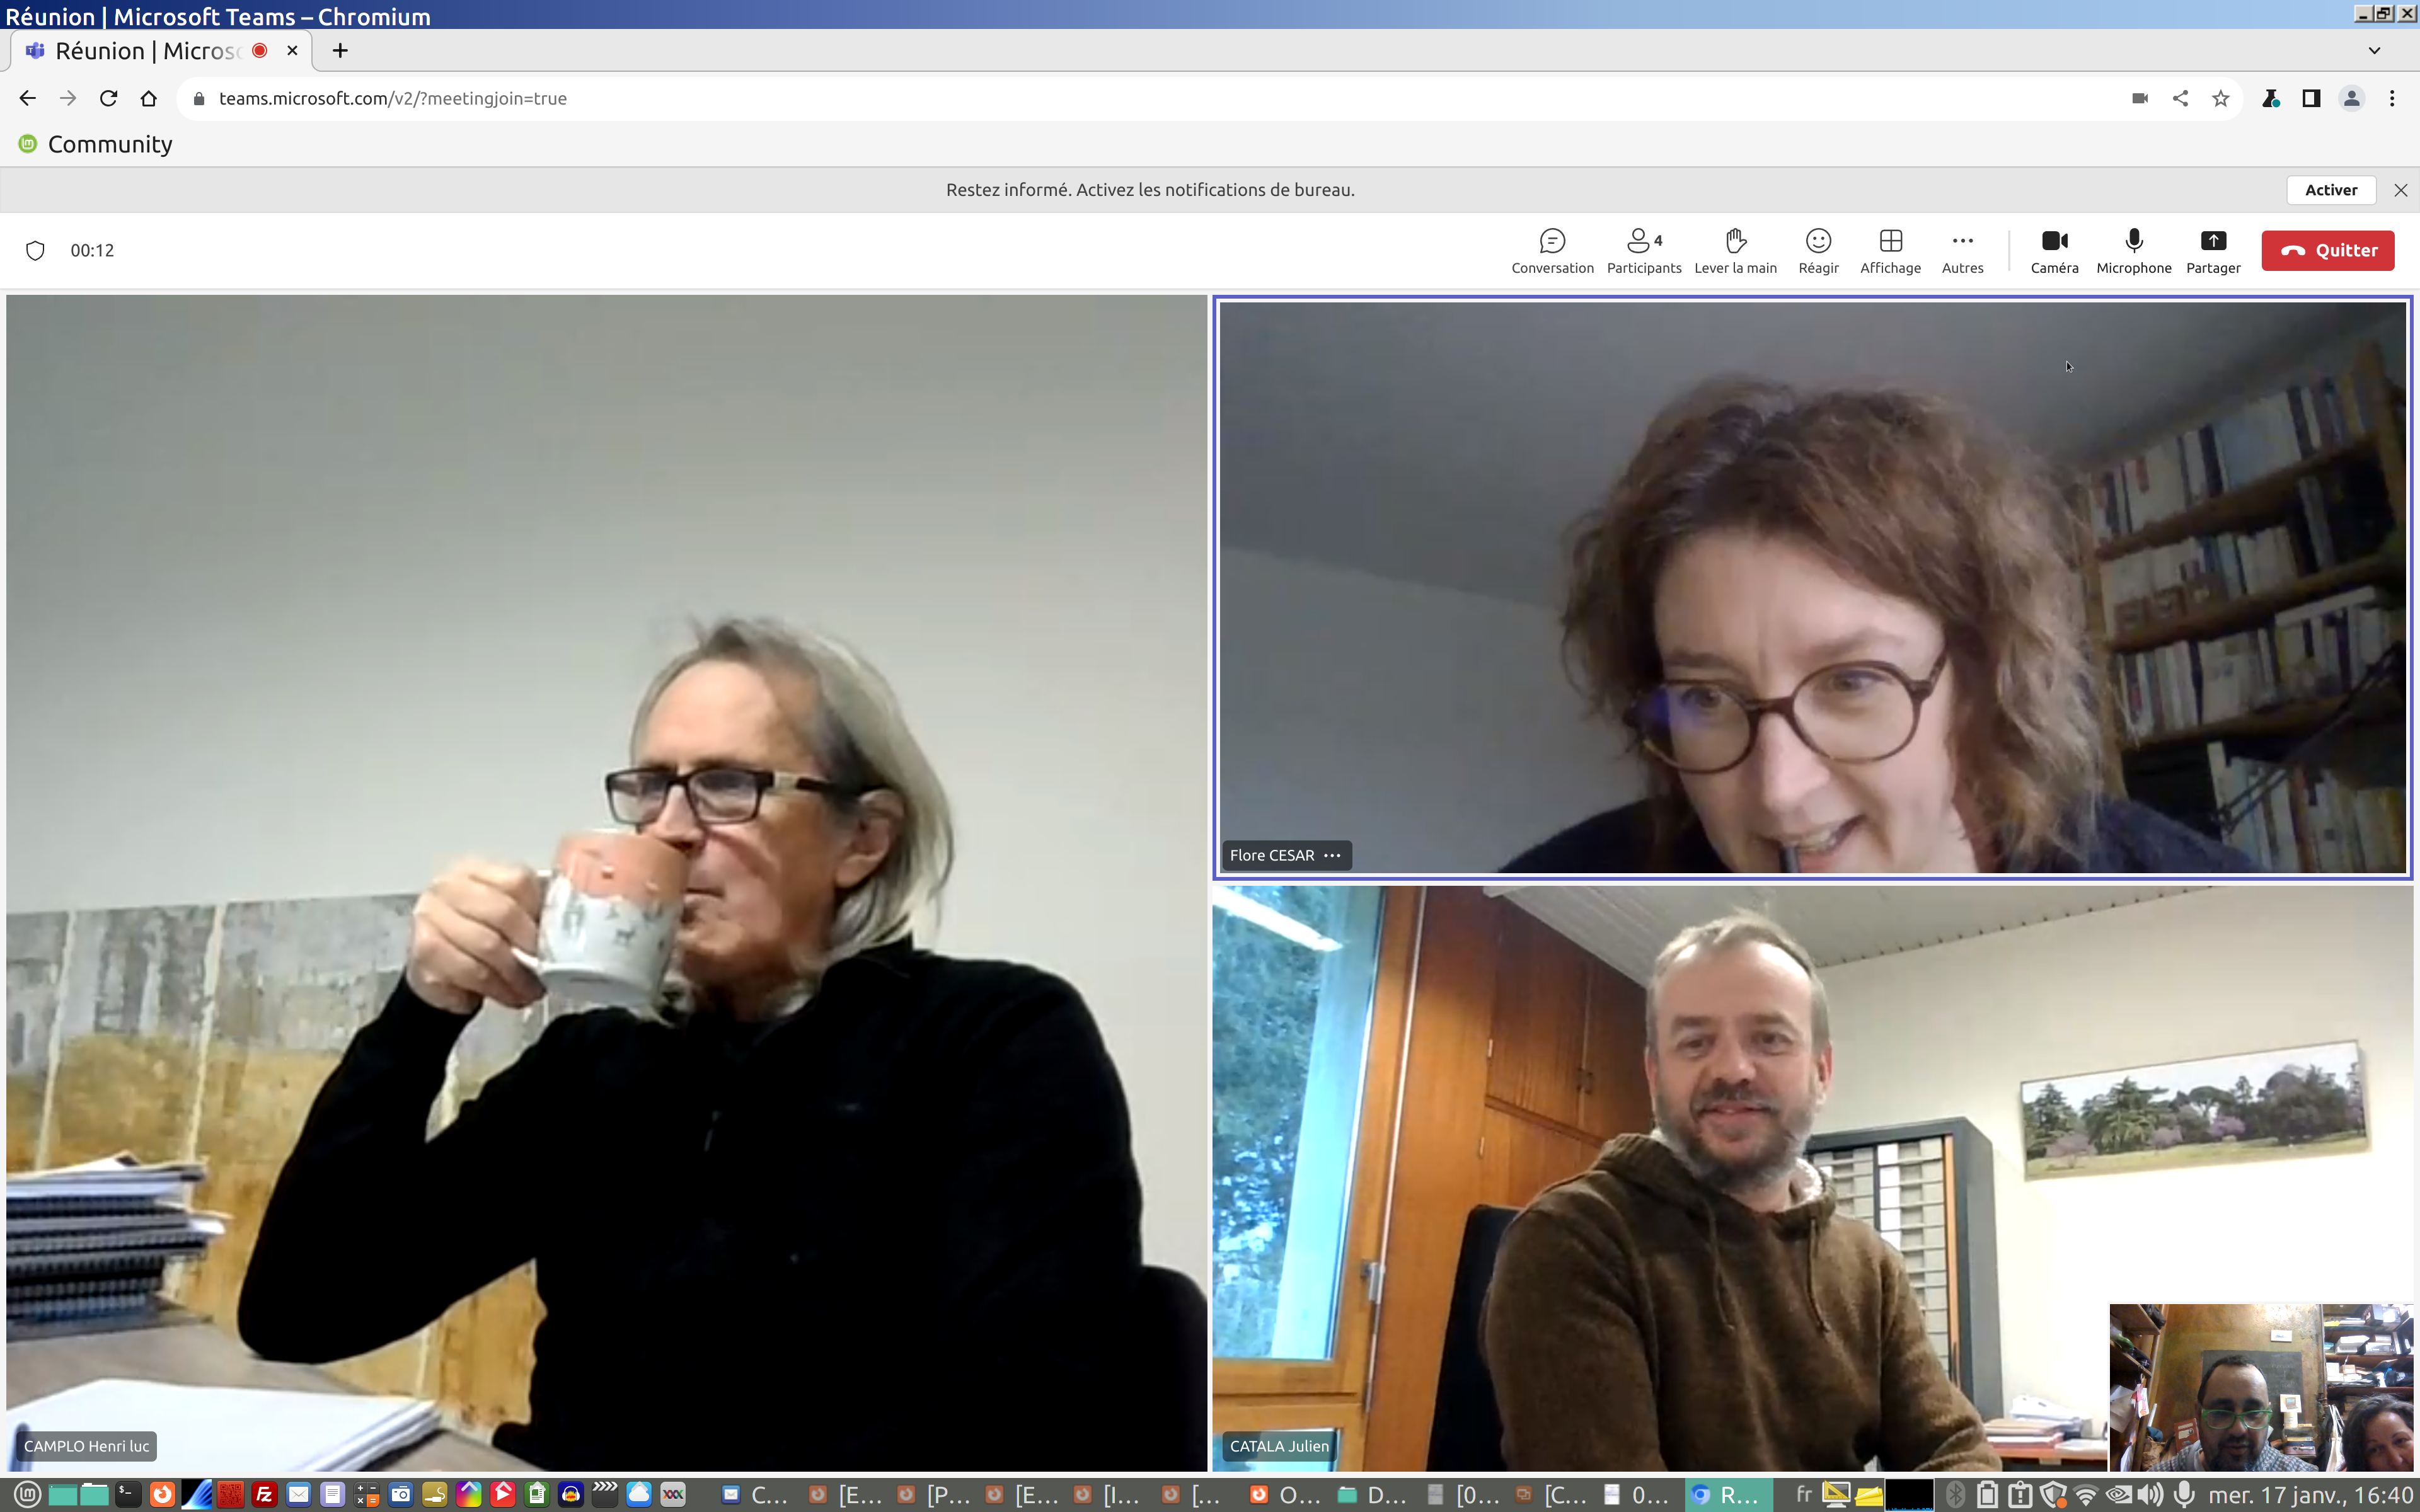This screenshot has height=1512, width=2420.
Task: Leave the meeting with Quitter
Action: [2327, 250]
